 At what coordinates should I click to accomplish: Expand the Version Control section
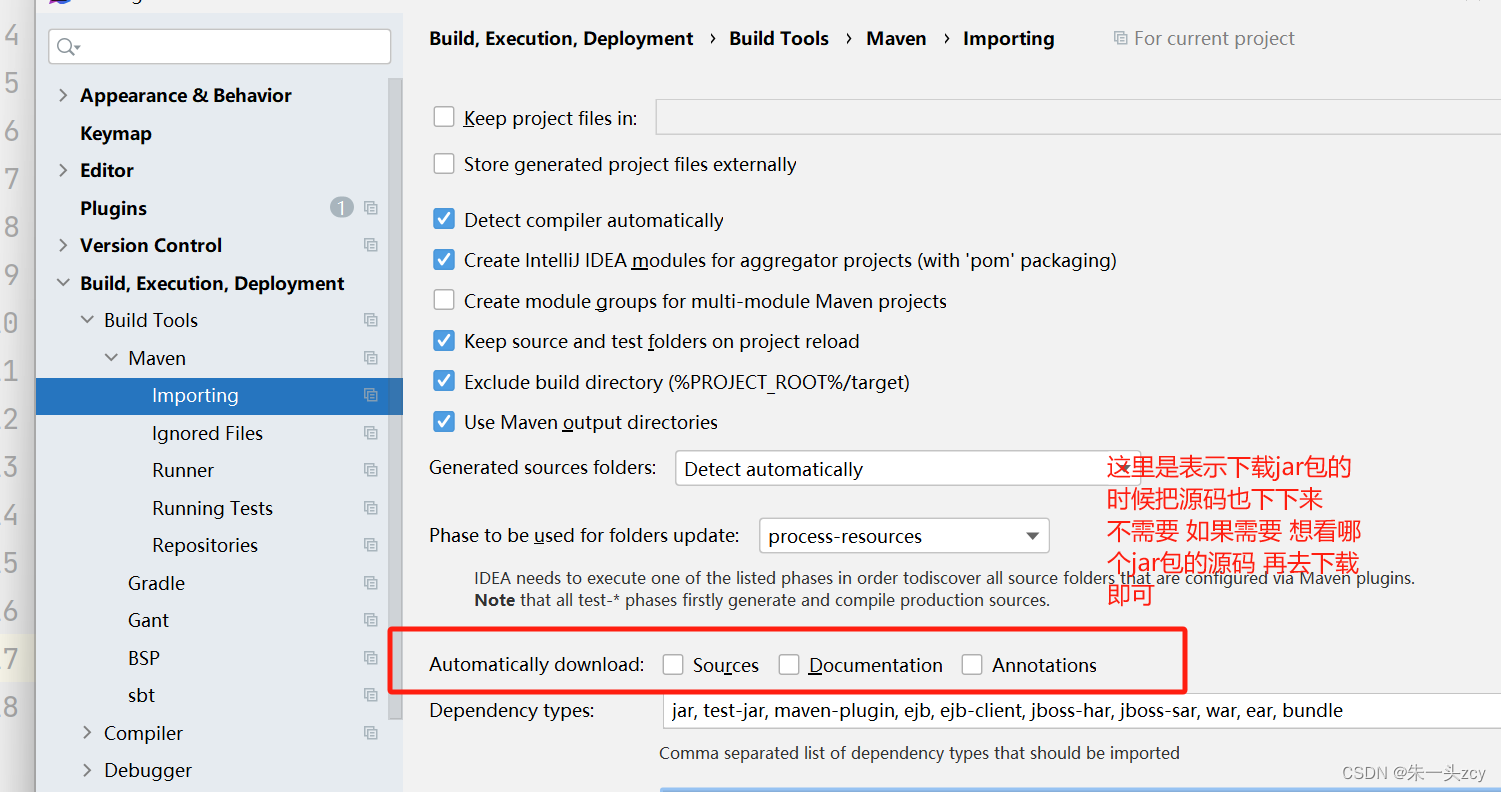tap(63, 245)
